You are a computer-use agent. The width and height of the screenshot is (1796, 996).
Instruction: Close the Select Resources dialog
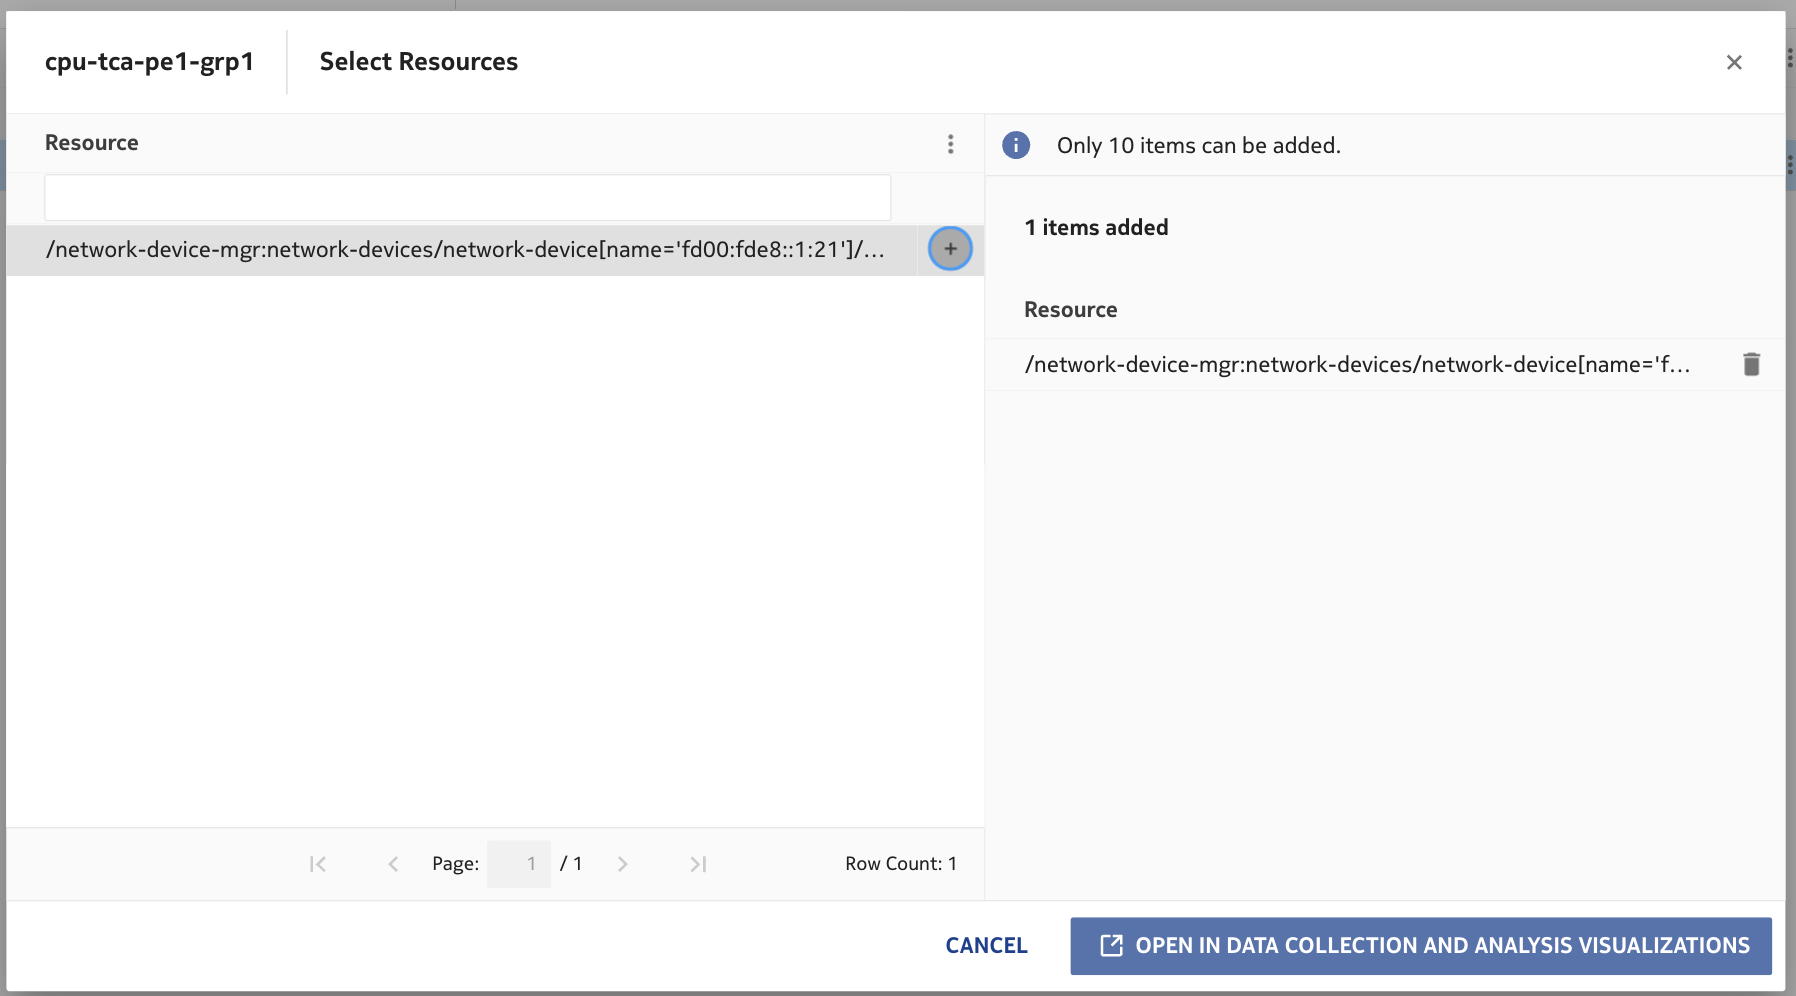point(1734,62)
